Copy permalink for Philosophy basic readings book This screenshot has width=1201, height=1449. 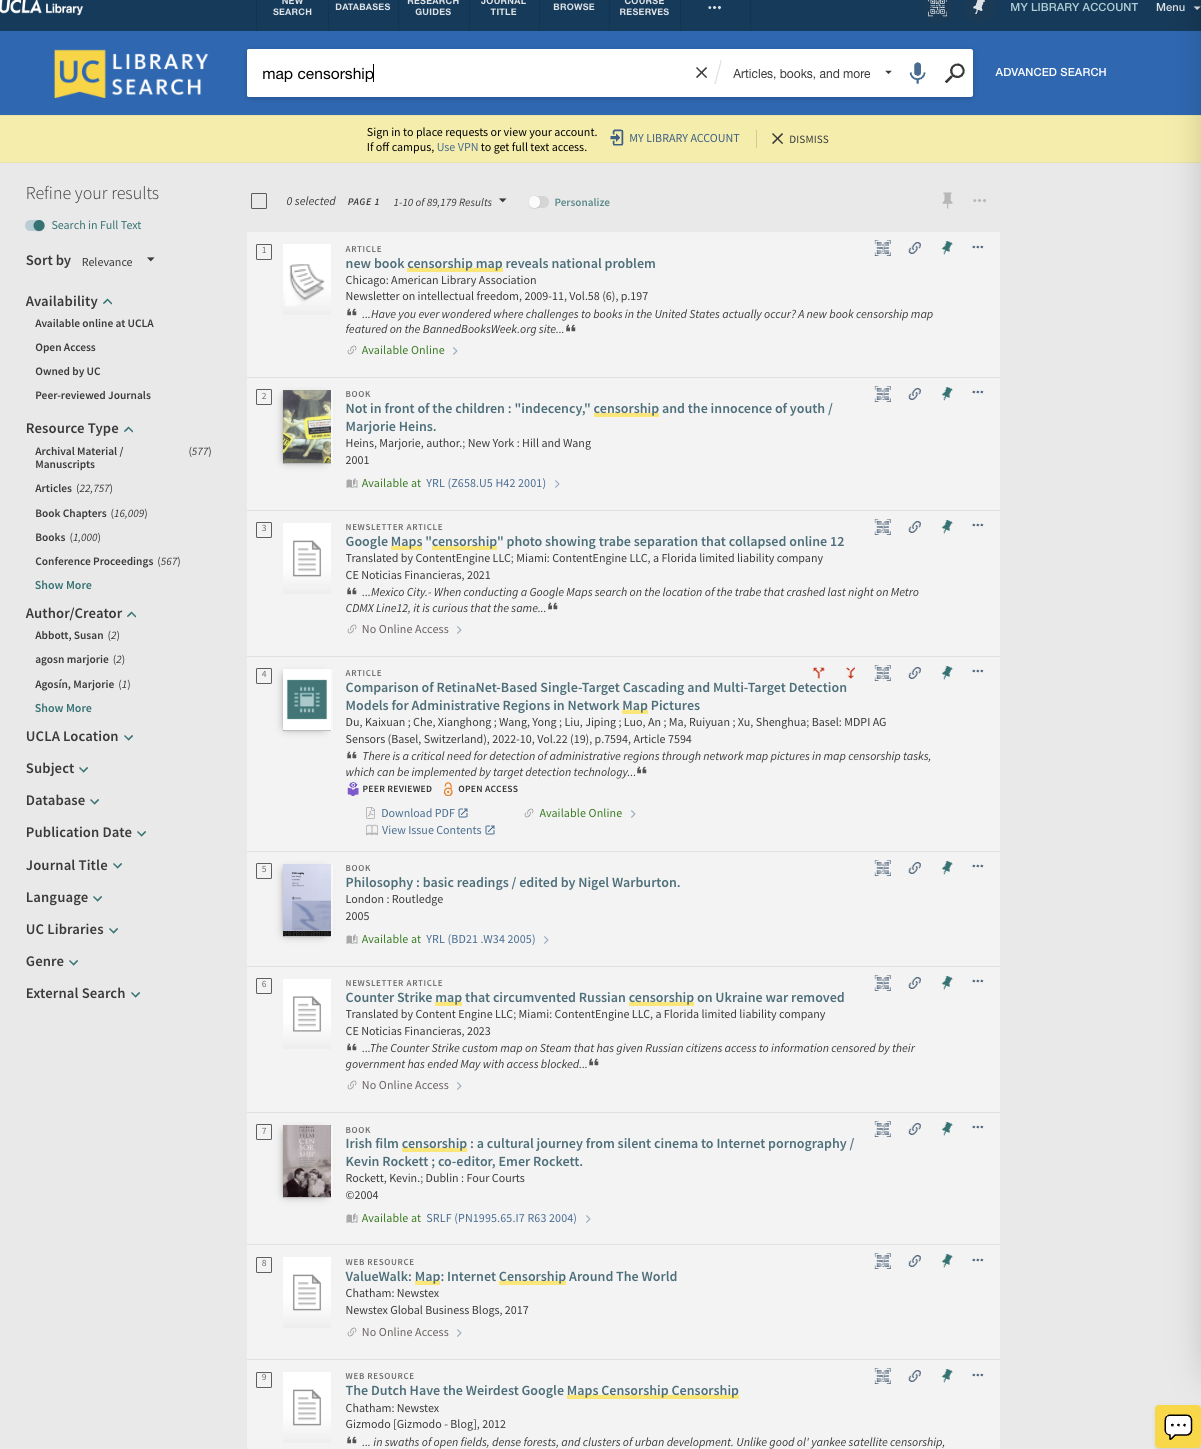coord(914,868)
